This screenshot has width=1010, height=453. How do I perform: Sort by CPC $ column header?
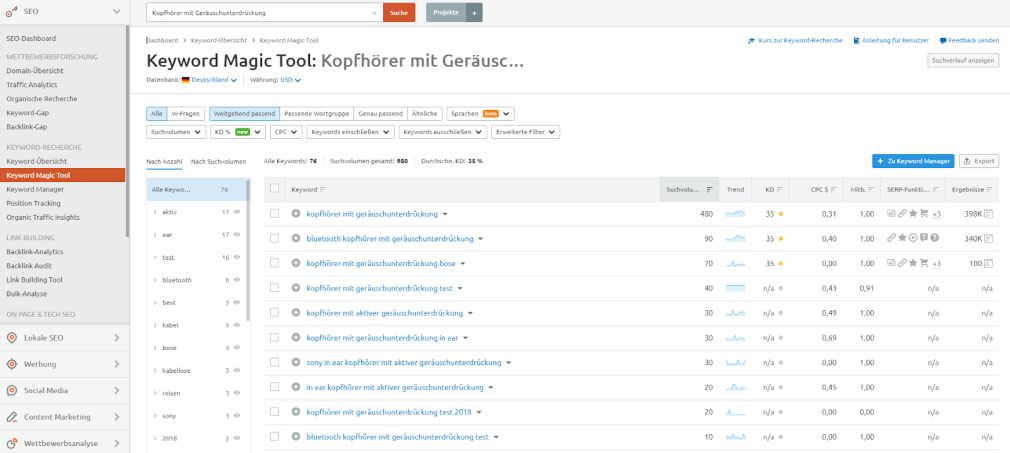[x=822, y=189]
